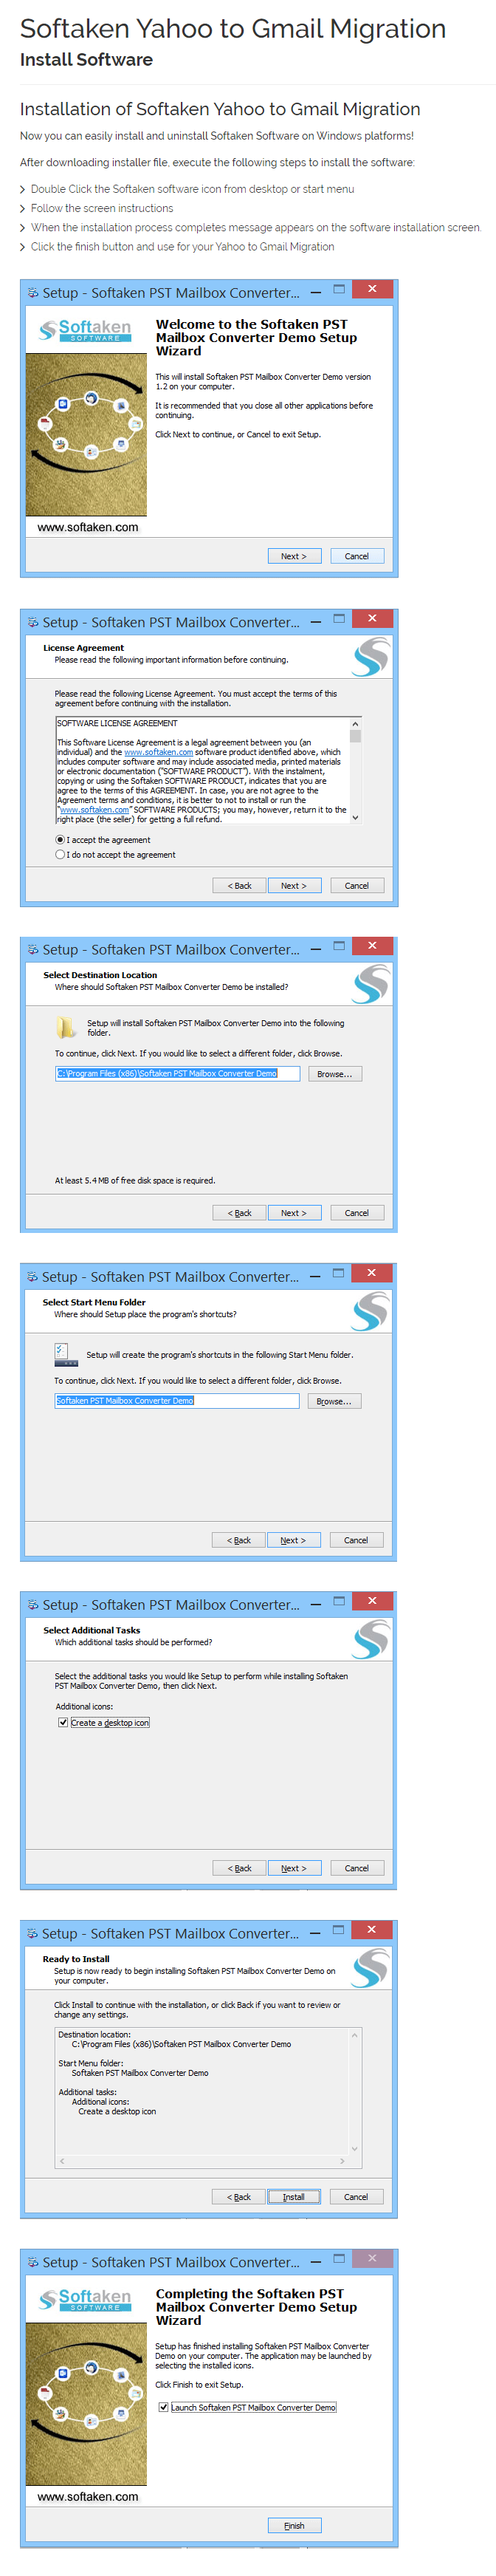This screenshot has height=2576, width=496.
Task: Click the Softaken logo on the Welcome wizard
Action: pyautogui.click(x=86, y=330)
